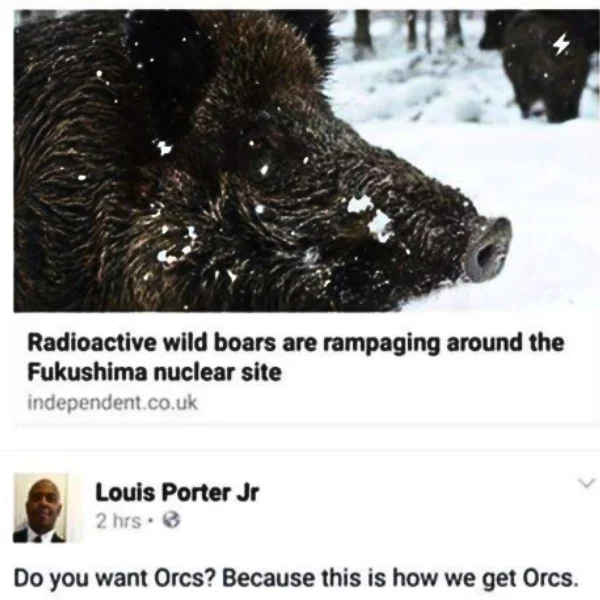
Task: Click the Public globe privacy icon
Action: click(x=171, y=520)
